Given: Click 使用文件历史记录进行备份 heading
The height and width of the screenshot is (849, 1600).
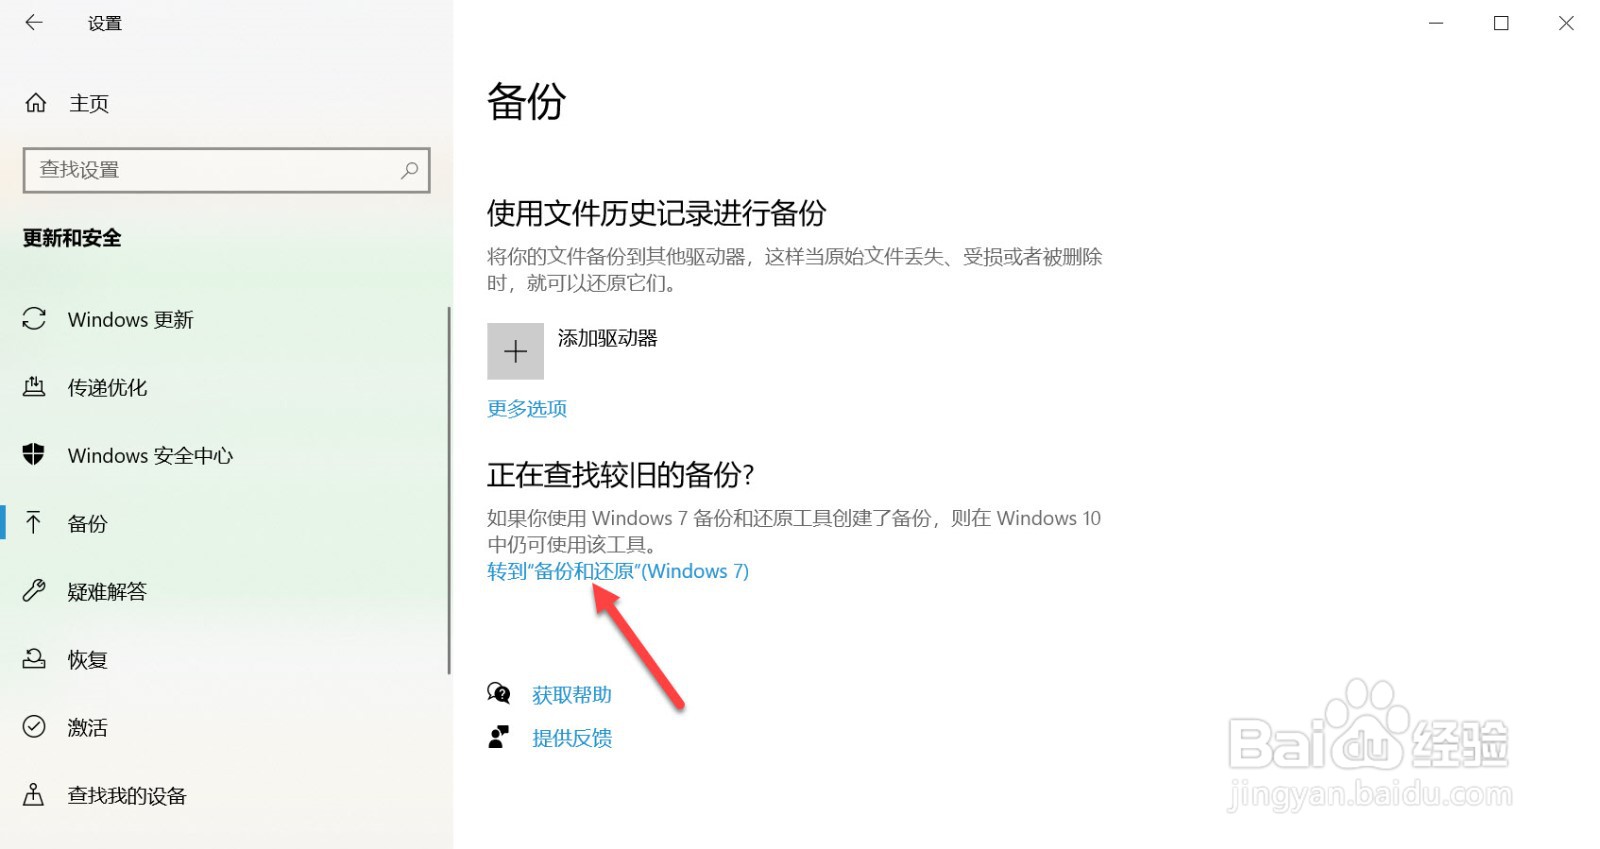Looking at the screenshot, I should click(657, 213).
